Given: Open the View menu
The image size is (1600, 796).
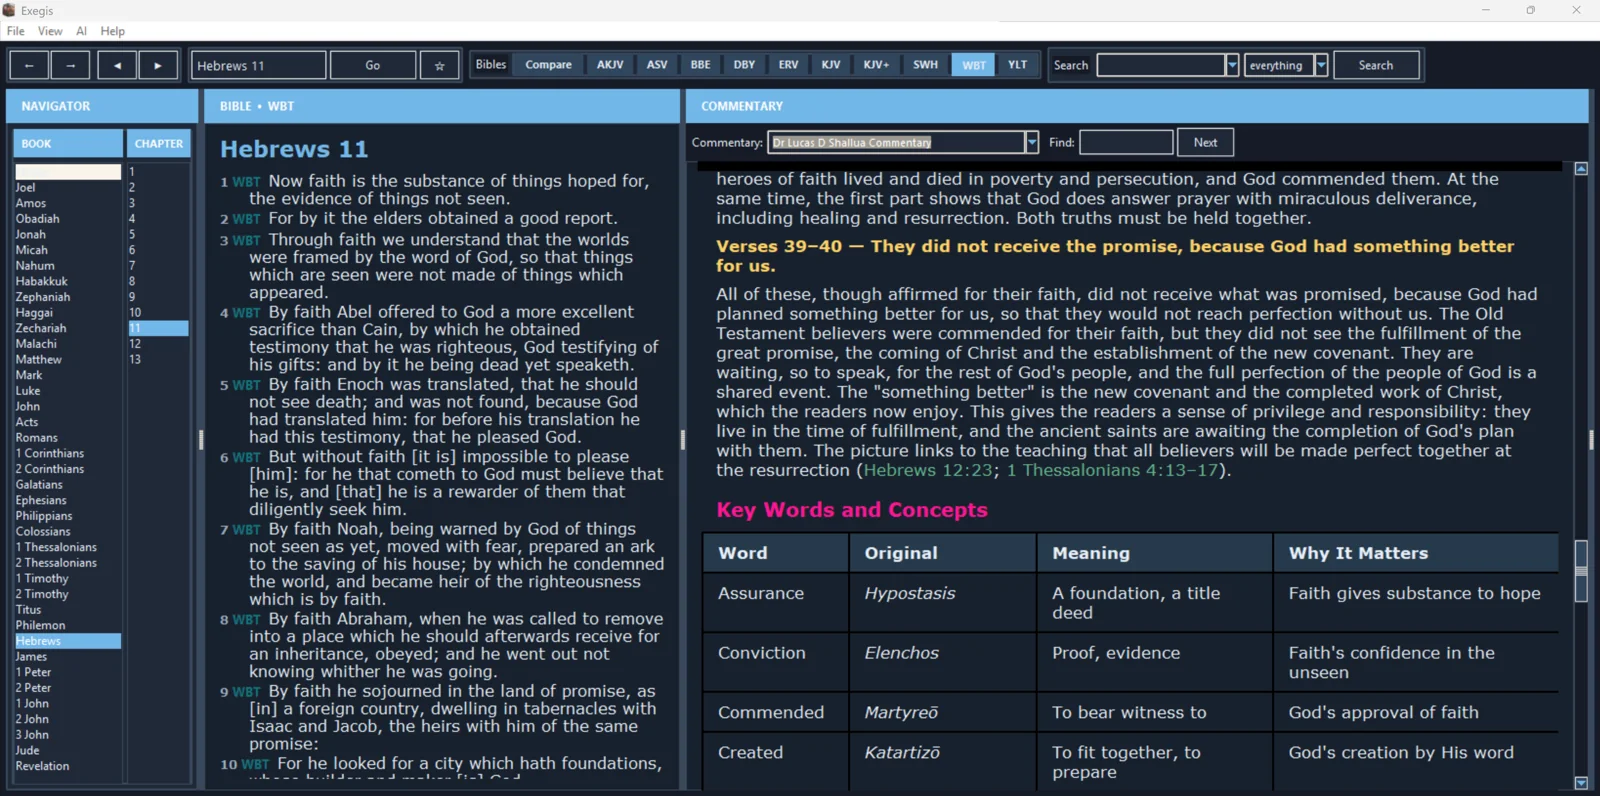Looking at the screenshot, I should tap(50, 31).
